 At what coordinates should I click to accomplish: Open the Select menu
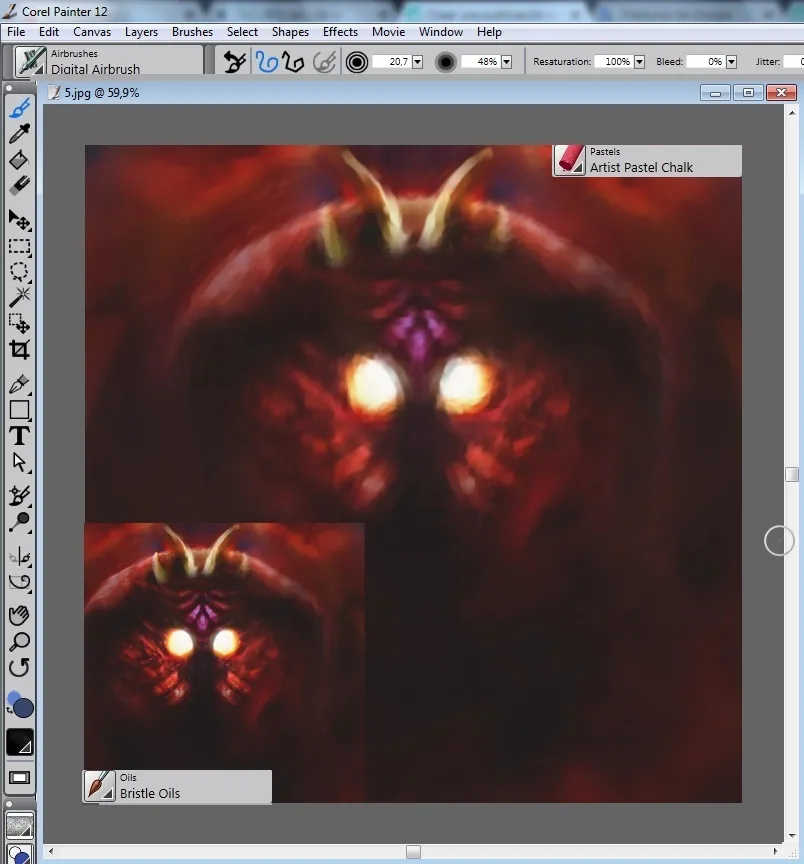click(242, 32)
